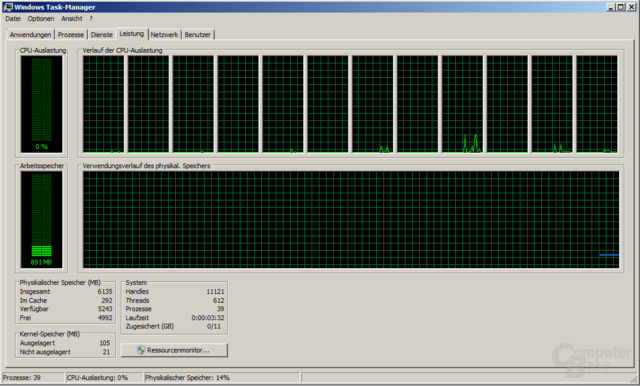Click the Verlauf der CPU-Auslastung label
Screen dimensions: 640x386
pyautogui.click(x=122, y=51)
